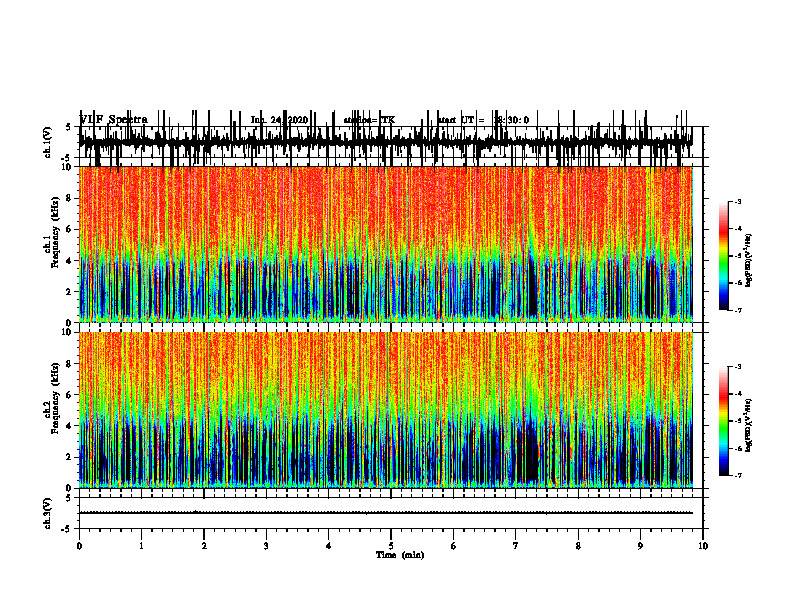Click the '2' minute time axis tick
Image resolution: width=792 pixels, height=612 pixels.
(x=204, y=546)
